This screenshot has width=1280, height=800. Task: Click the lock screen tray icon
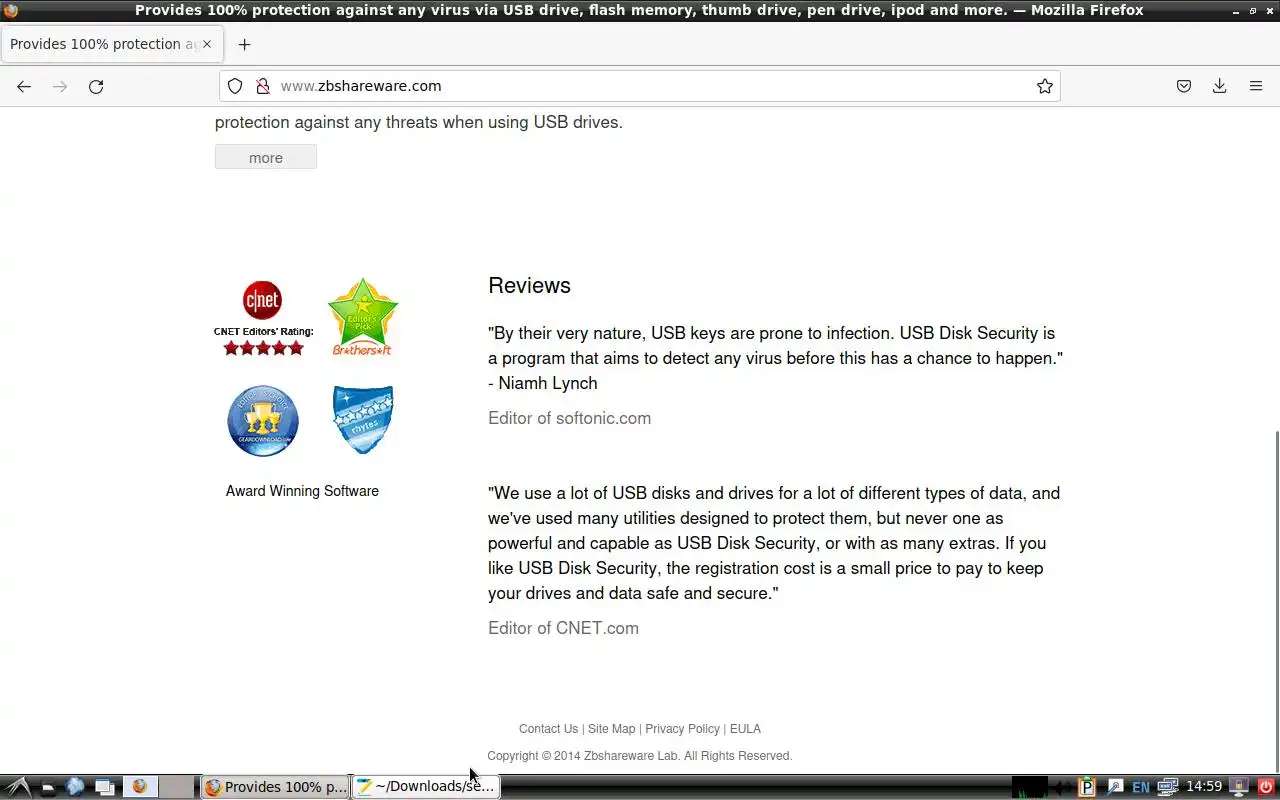[x=1239, y=787]
